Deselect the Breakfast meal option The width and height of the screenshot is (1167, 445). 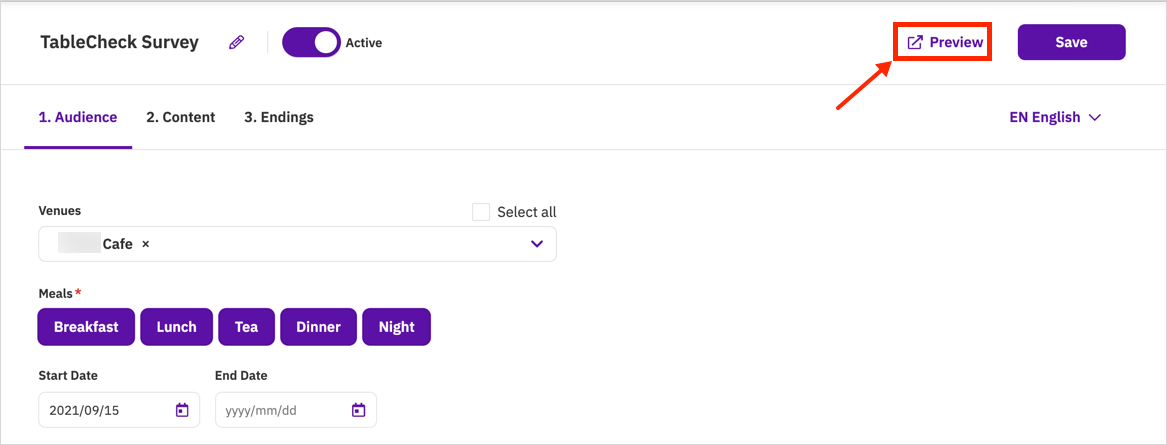coord(86,327)
